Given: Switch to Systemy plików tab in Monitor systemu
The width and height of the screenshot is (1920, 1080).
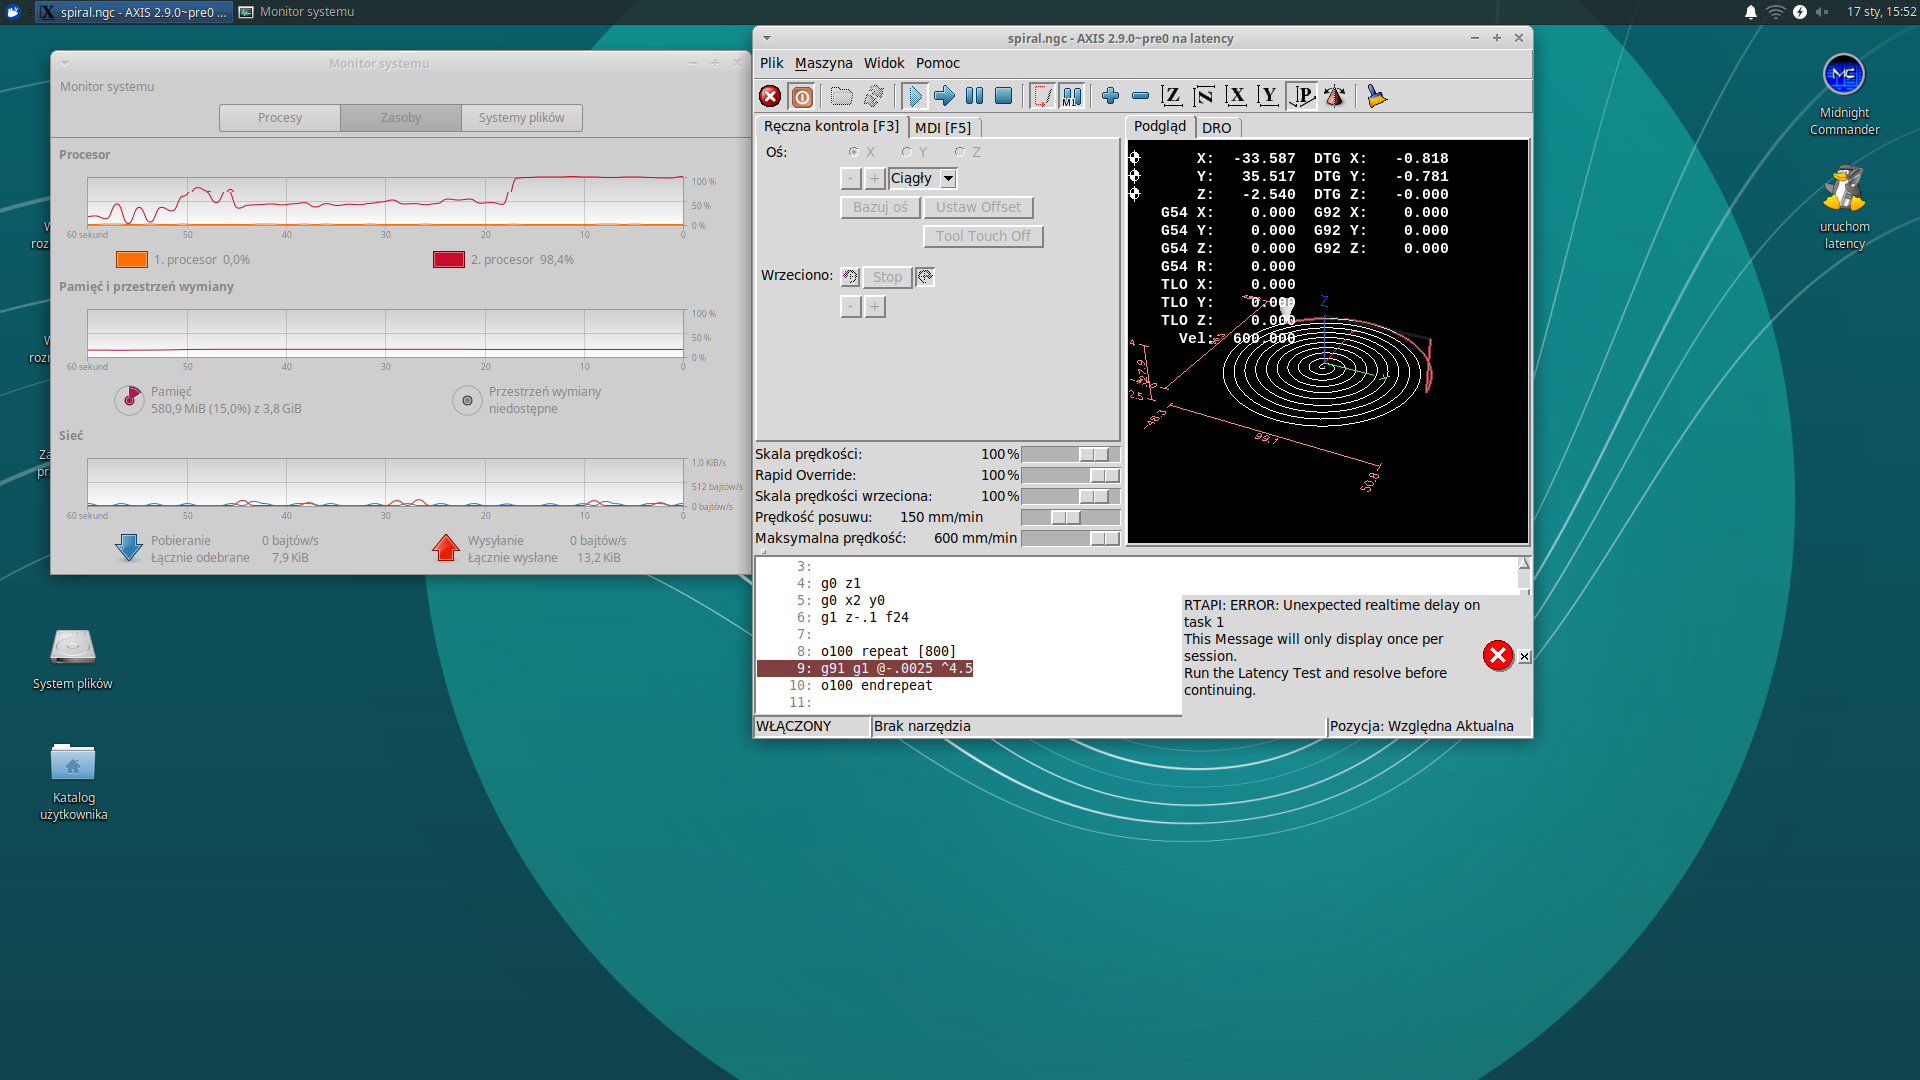Looking at the screenshot, I should pyautogui.click(x=521, y=118).
